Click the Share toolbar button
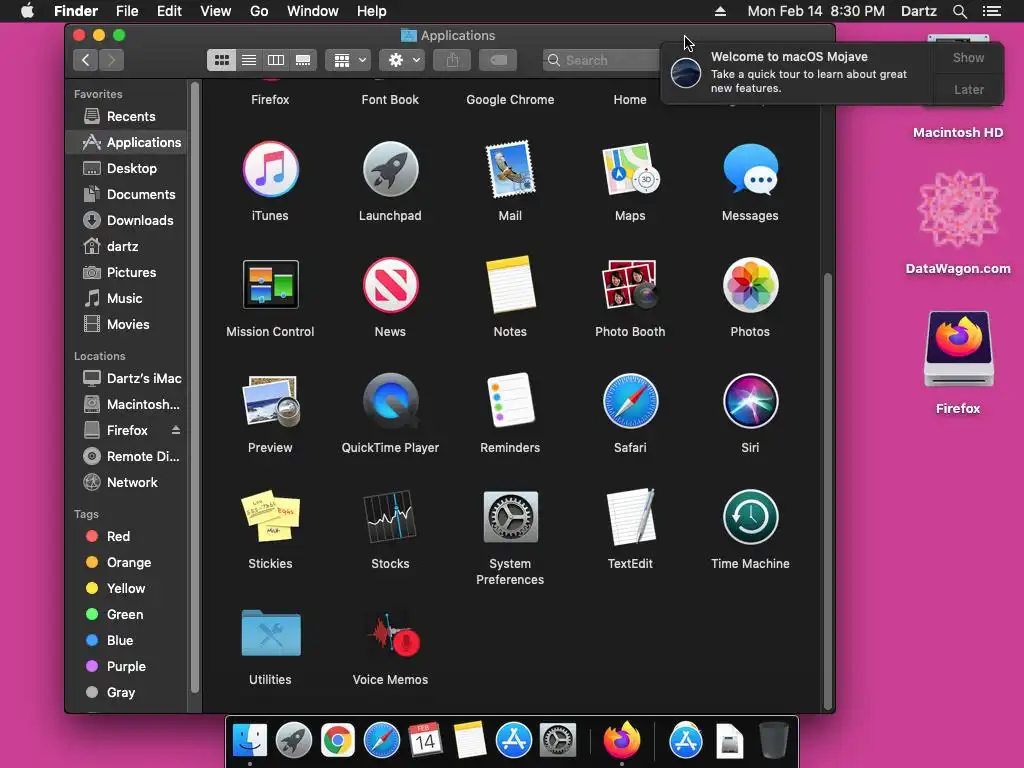The image size is (1024, 768). pyautogui.click(x=452, y=60)
